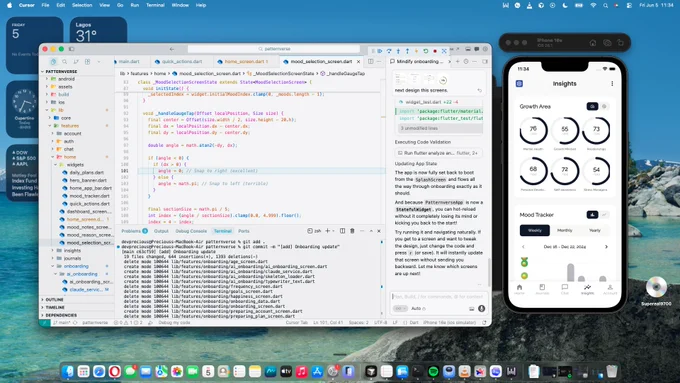Toggle Mood Tracker bar chart view button

pyautogui.click(x=592, y=214)
